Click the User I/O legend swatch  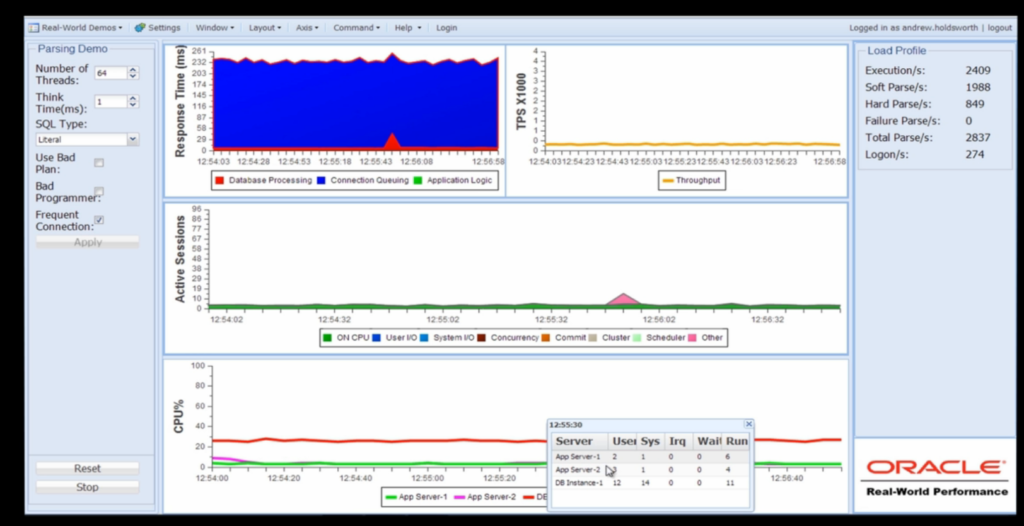[x=377, y=338]
